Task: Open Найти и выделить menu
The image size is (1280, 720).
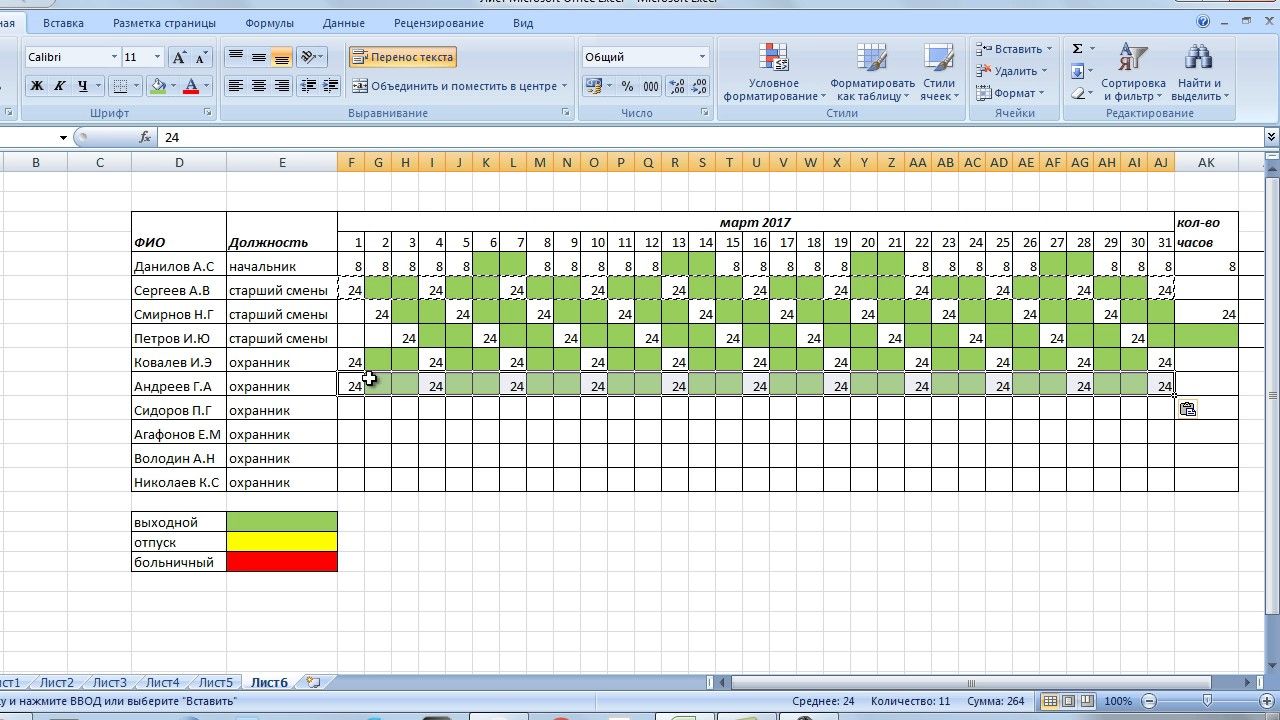Action: pos(1199,72)
